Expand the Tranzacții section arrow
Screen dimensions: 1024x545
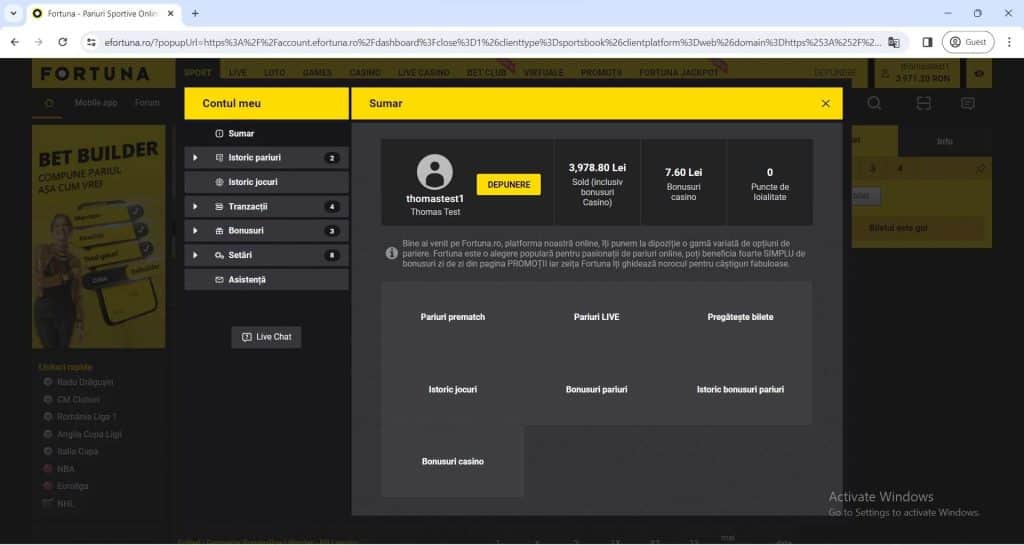(x=195, y=206)
